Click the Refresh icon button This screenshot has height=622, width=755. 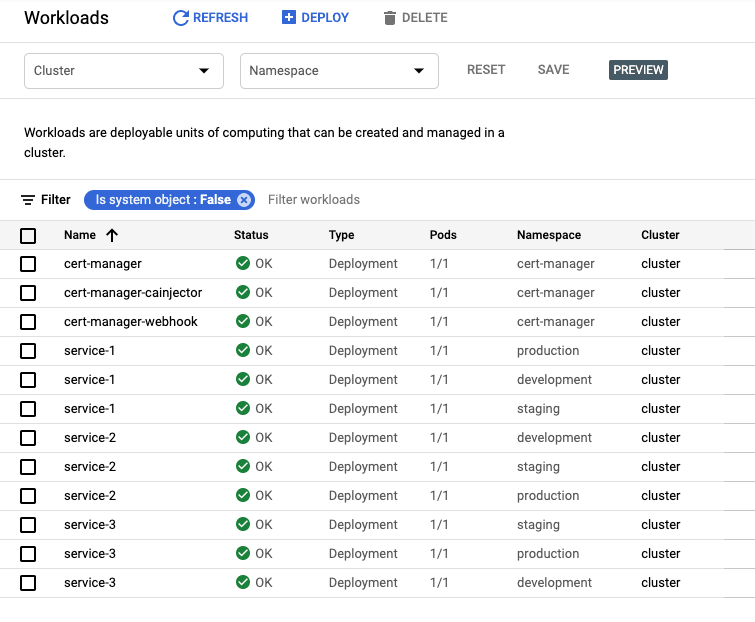pyautogui.click(x=181, y=18)
